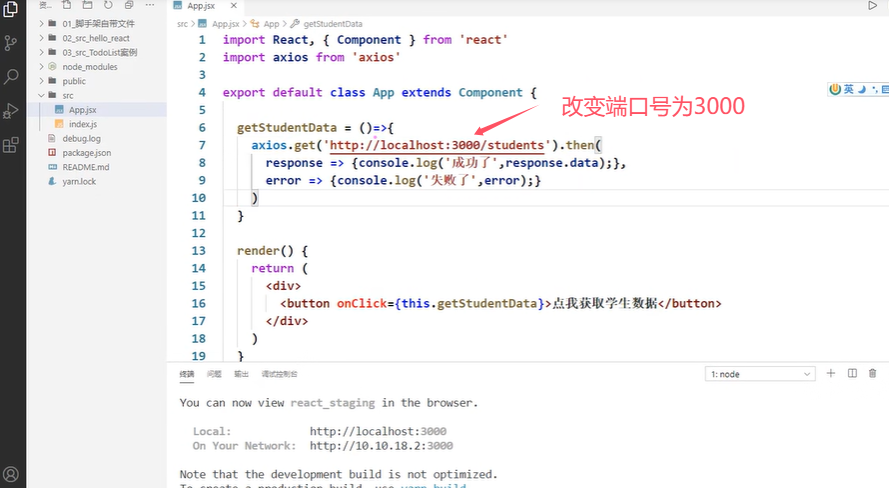
Task: Open explorer more actions ellipsis menu
Action: coord(149,5)
